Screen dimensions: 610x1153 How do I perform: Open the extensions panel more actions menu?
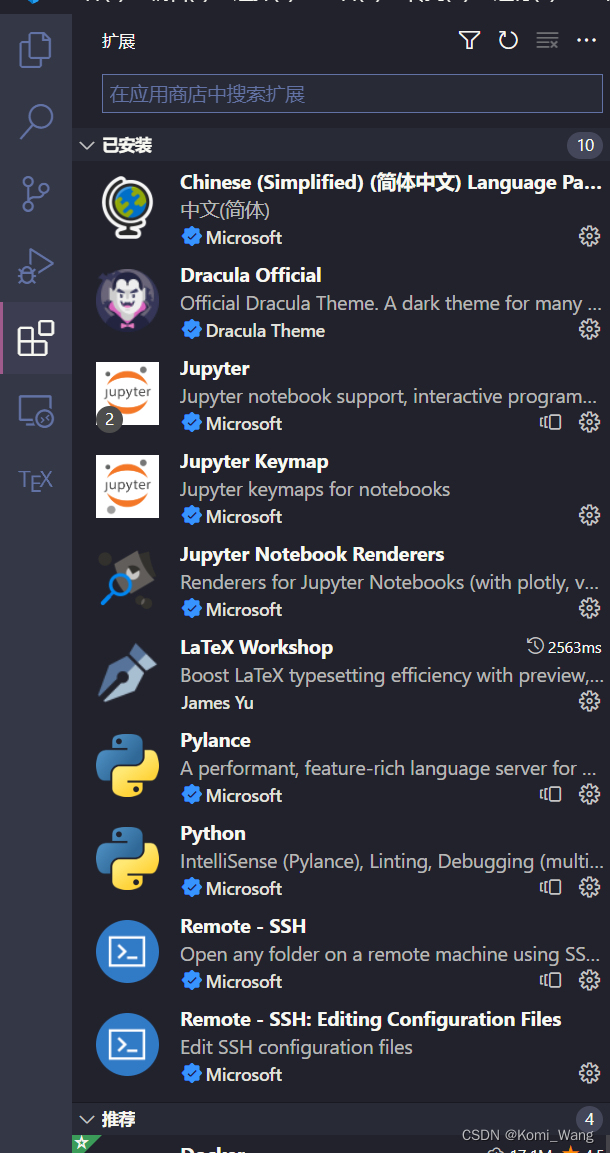[x=586, y=40]
